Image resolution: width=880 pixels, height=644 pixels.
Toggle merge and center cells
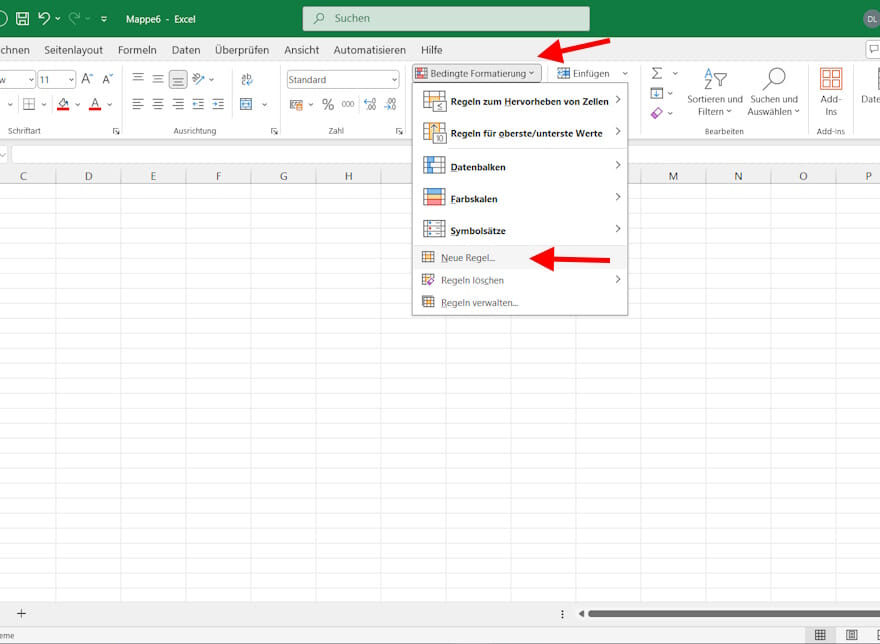[x=246, y=104]
